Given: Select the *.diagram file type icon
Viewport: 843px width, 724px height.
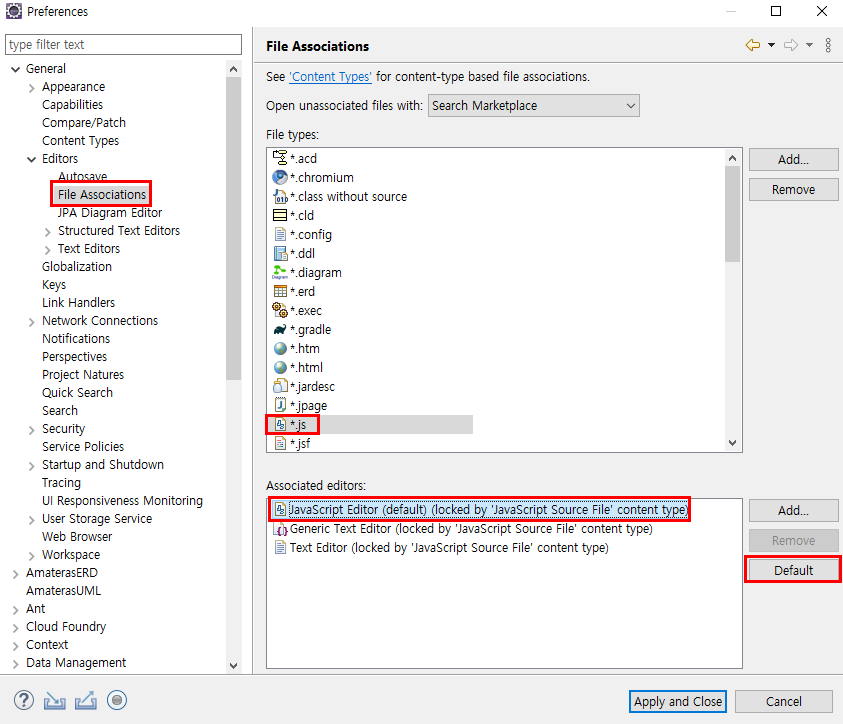Looking at the screenshot, I should [280, 273].
